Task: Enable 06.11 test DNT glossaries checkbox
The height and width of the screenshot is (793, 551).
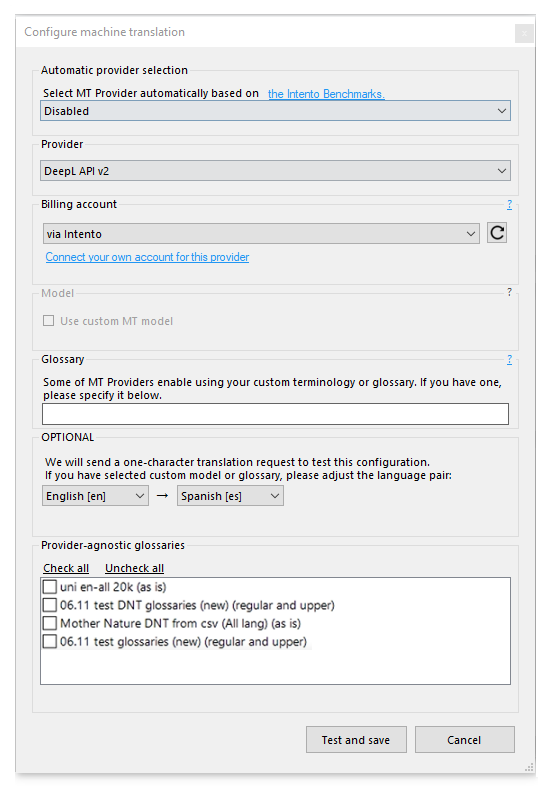Action: click(50, 605)
